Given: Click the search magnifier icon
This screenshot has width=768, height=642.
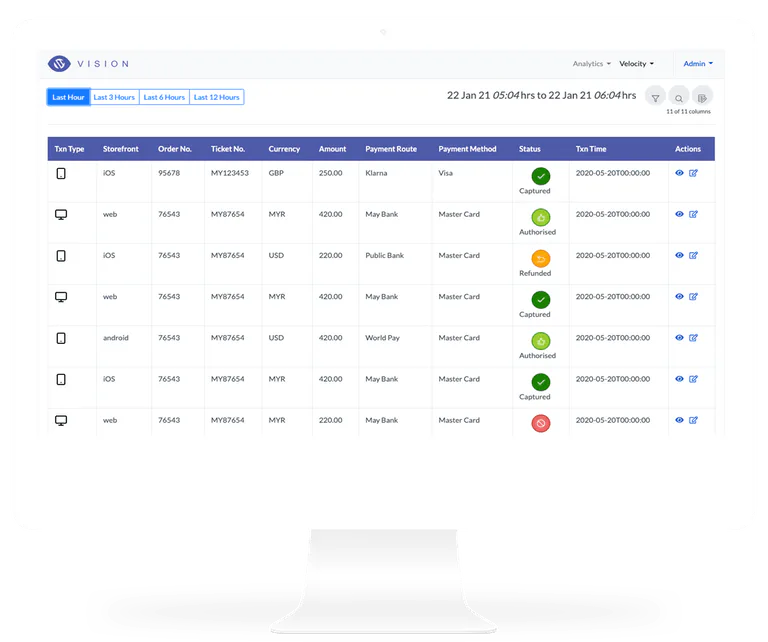Looking at the screenshot, I should [679, 98].
